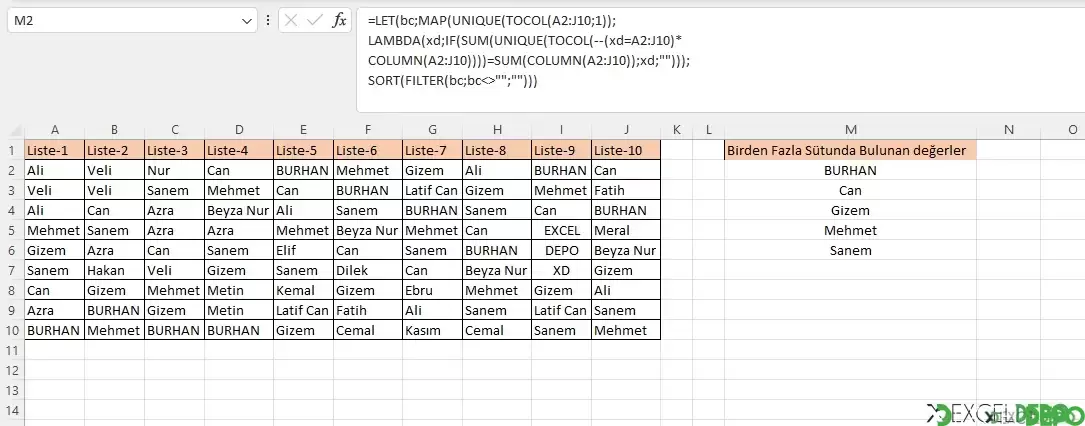Click the ExcelDepo logo watermark

[1005, 414]
